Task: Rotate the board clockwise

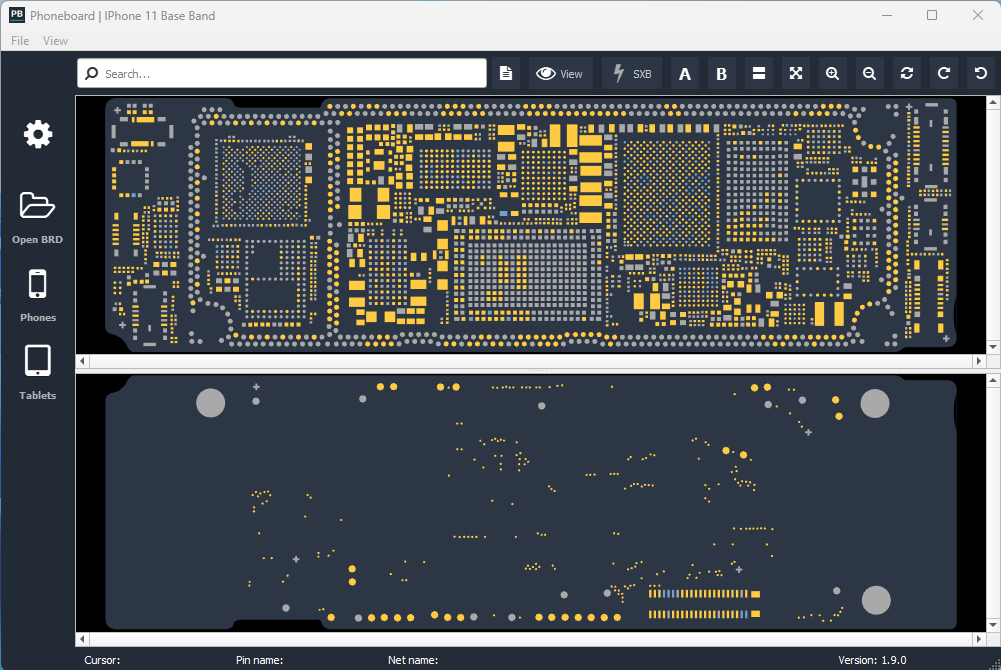Action: (x=943, y=73)
